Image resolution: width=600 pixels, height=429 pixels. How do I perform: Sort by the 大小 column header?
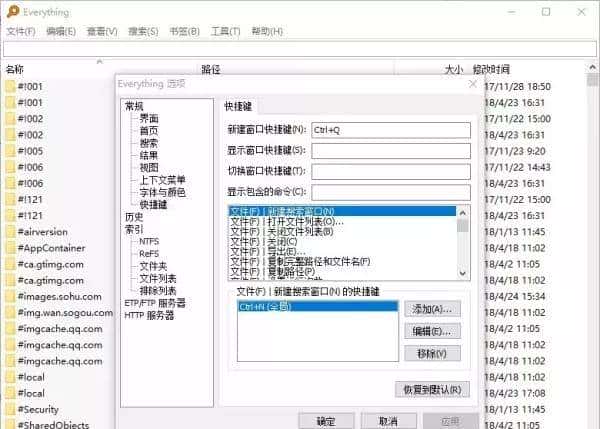454,70
